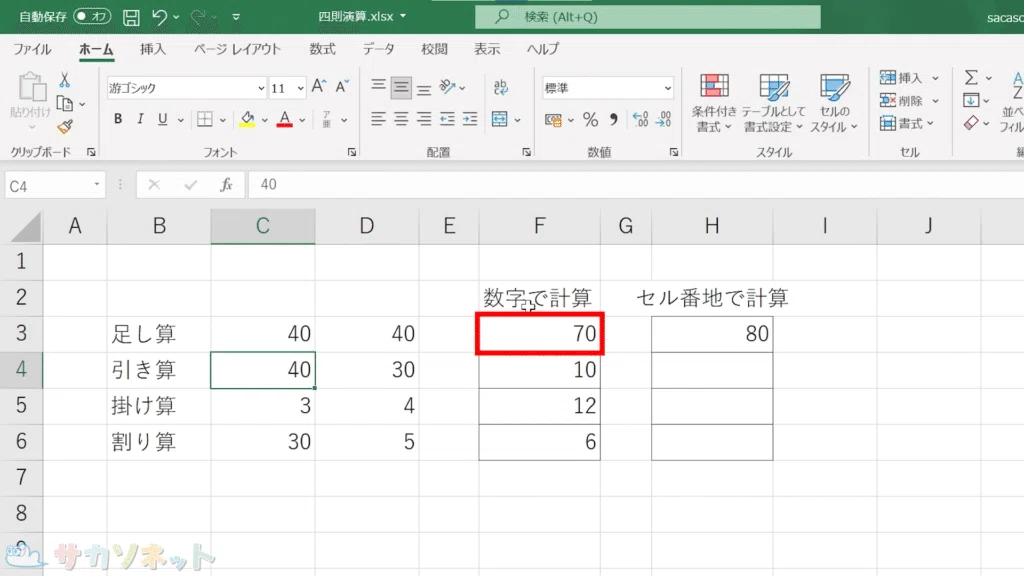Click the Copy icon in clipboard group
This screenshot has width=1024, height=576.
pos(64,103)
